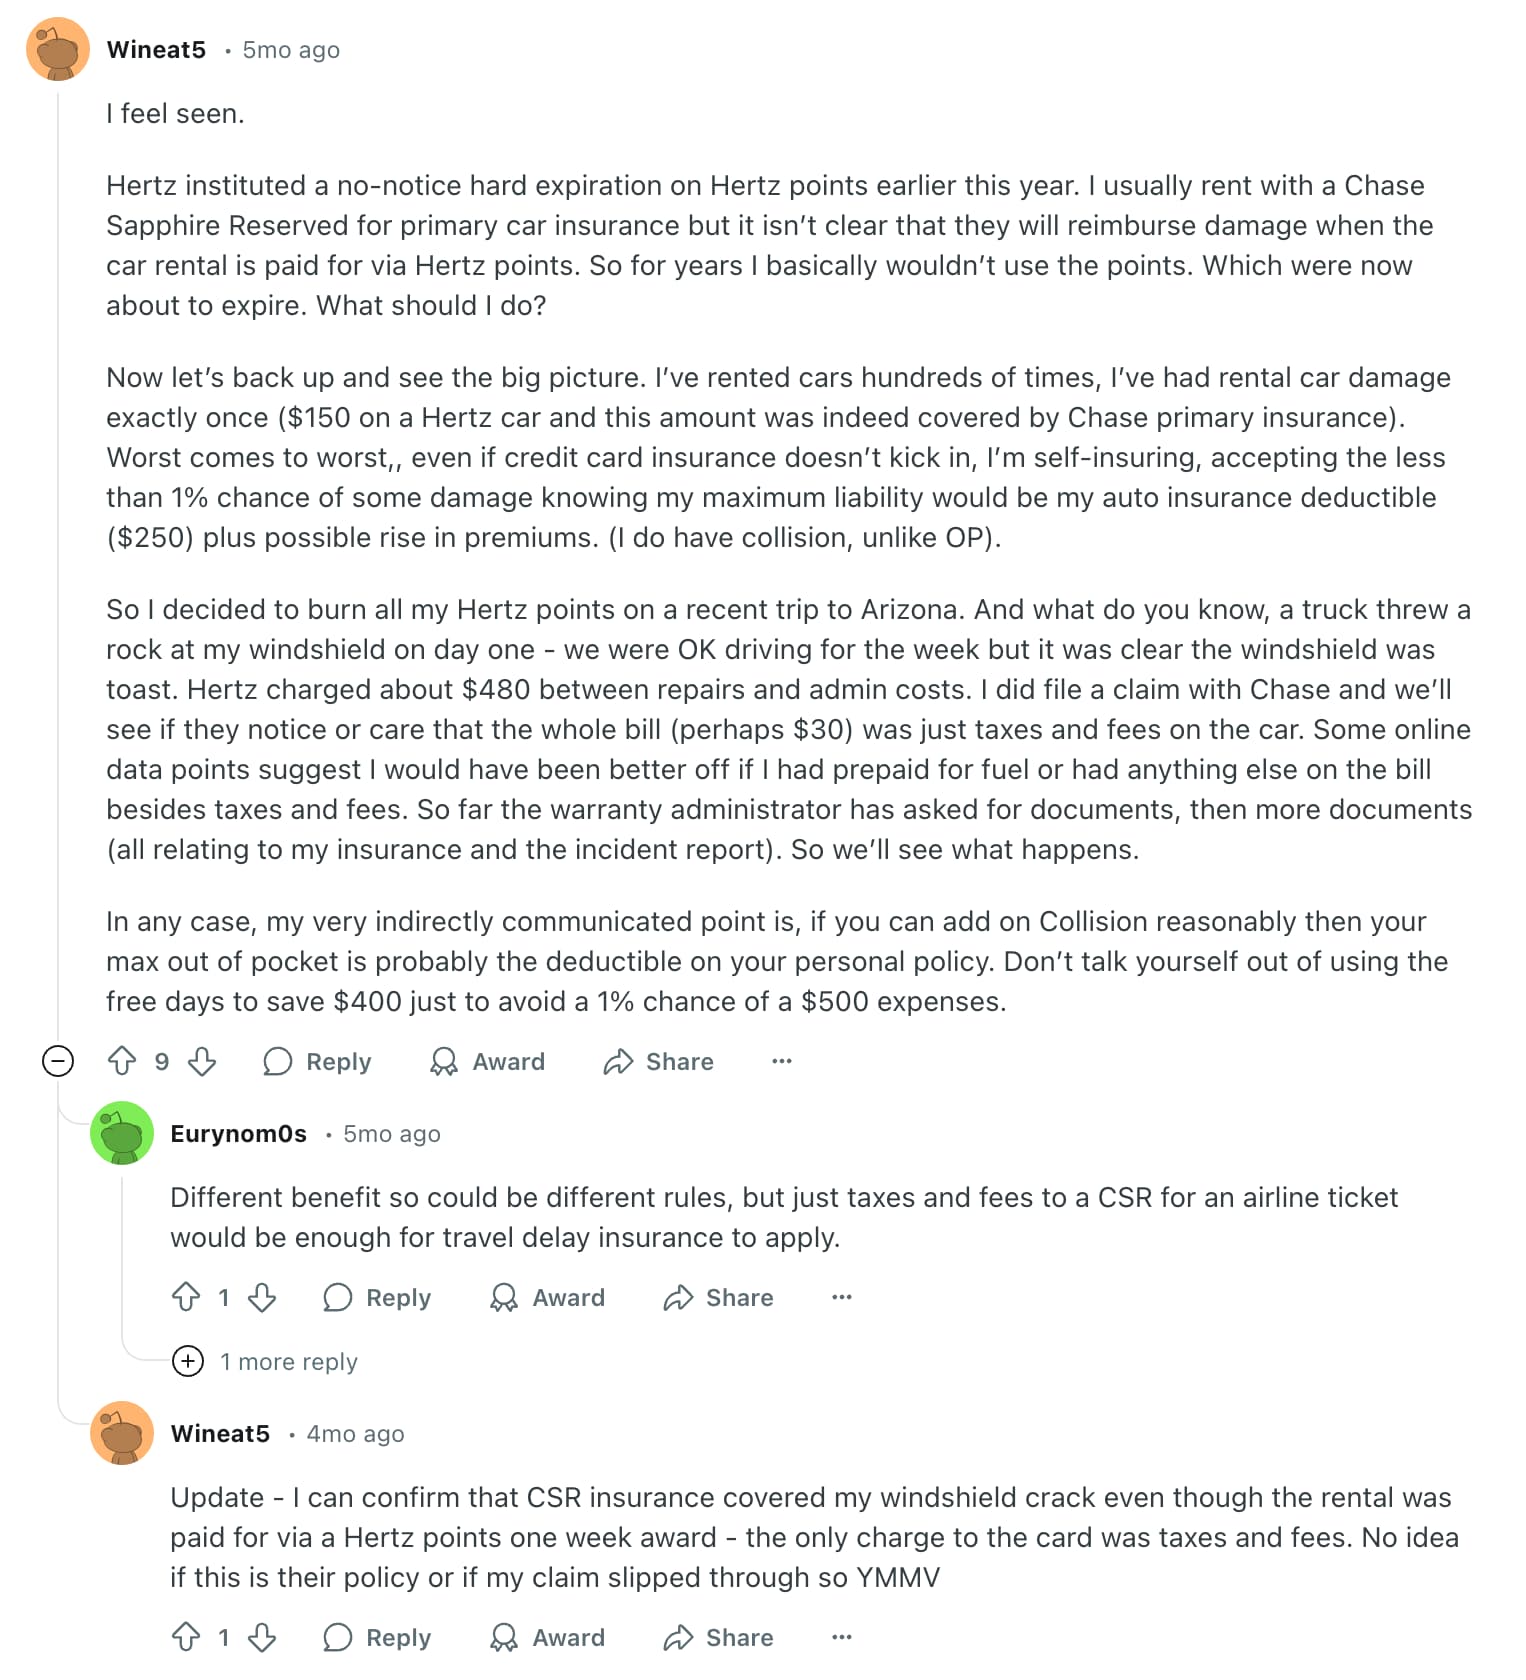Click Eurynom0s's green avatar
This screenshot has height=1680, width=1526.
(122, 1133)
